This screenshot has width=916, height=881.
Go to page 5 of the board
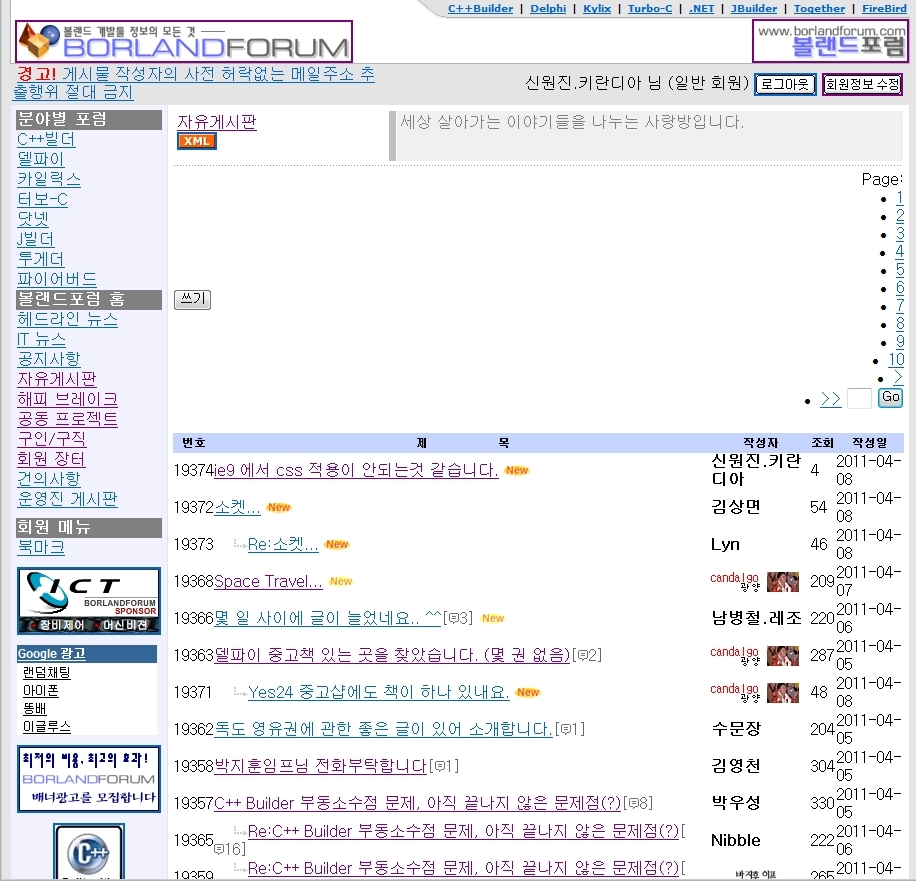point(900,270)
